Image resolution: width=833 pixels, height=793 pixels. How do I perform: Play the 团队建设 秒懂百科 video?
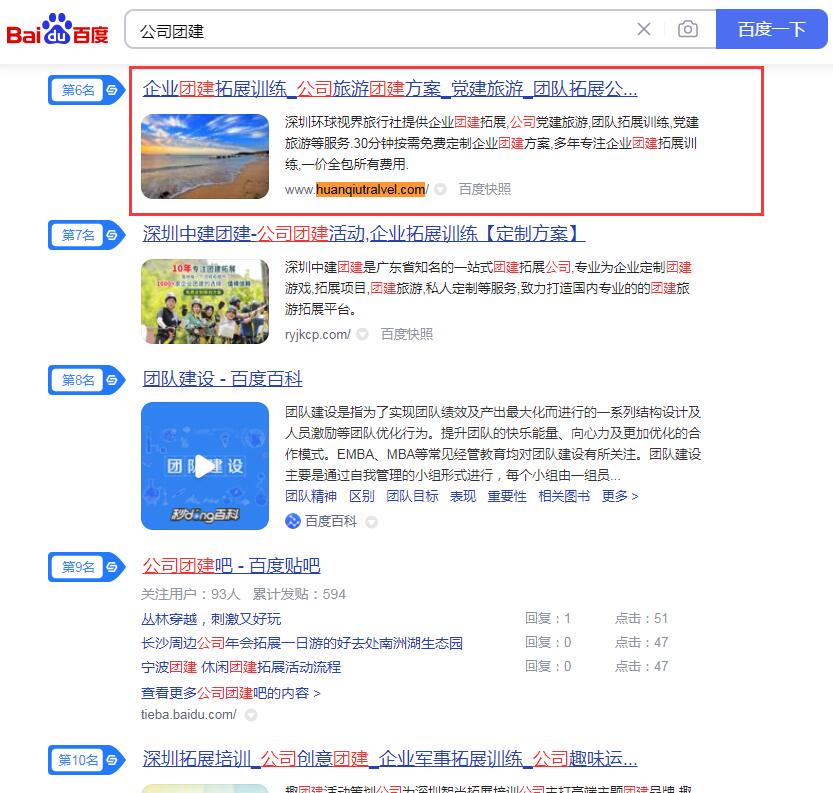[x=205, y=466]
